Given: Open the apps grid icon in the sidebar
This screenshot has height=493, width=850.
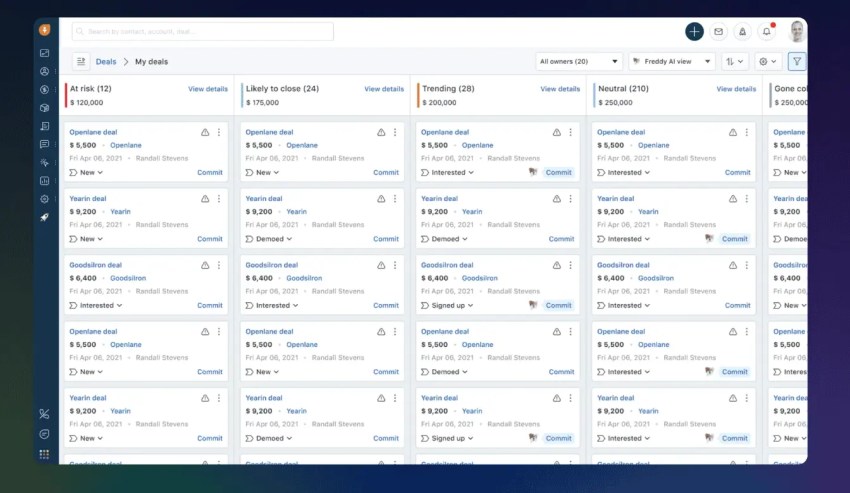Looking at the screenshot, I should point(44,454).
